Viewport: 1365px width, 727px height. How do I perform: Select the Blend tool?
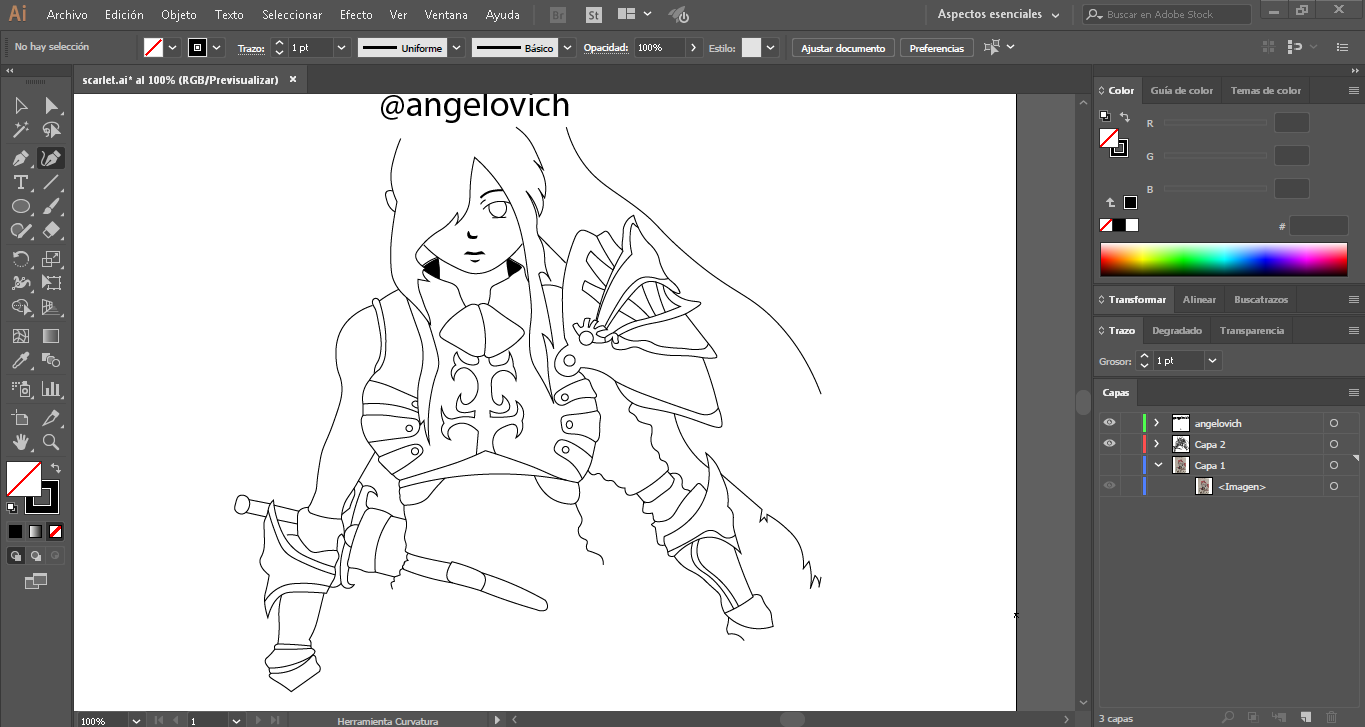click(x=51, y=360)
